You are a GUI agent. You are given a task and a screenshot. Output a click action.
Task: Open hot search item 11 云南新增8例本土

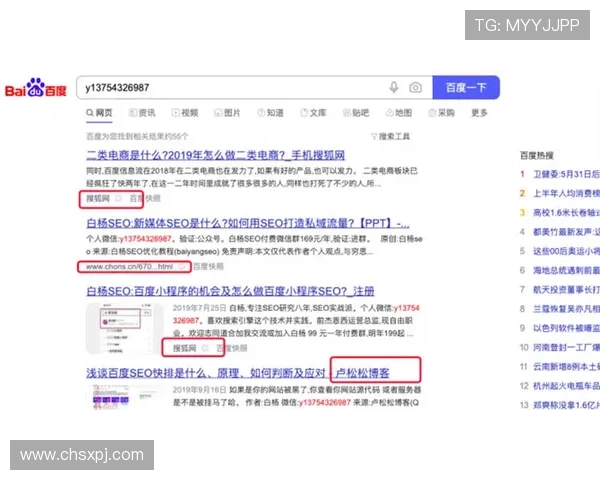(x=566, y=366)
